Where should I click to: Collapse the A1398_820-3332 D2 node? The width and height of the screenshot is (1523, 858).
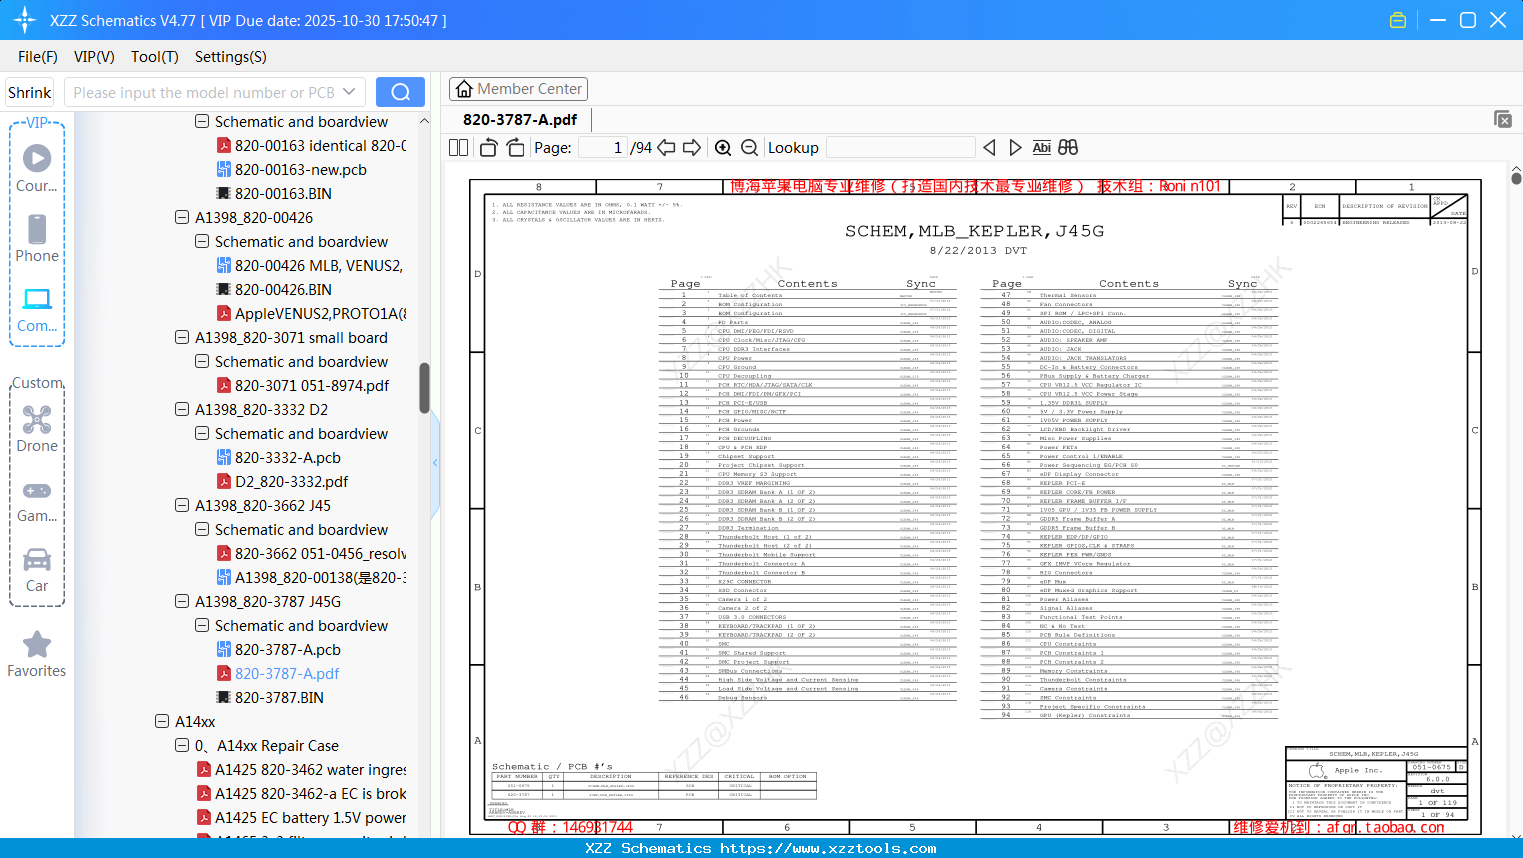click(182, 409)
